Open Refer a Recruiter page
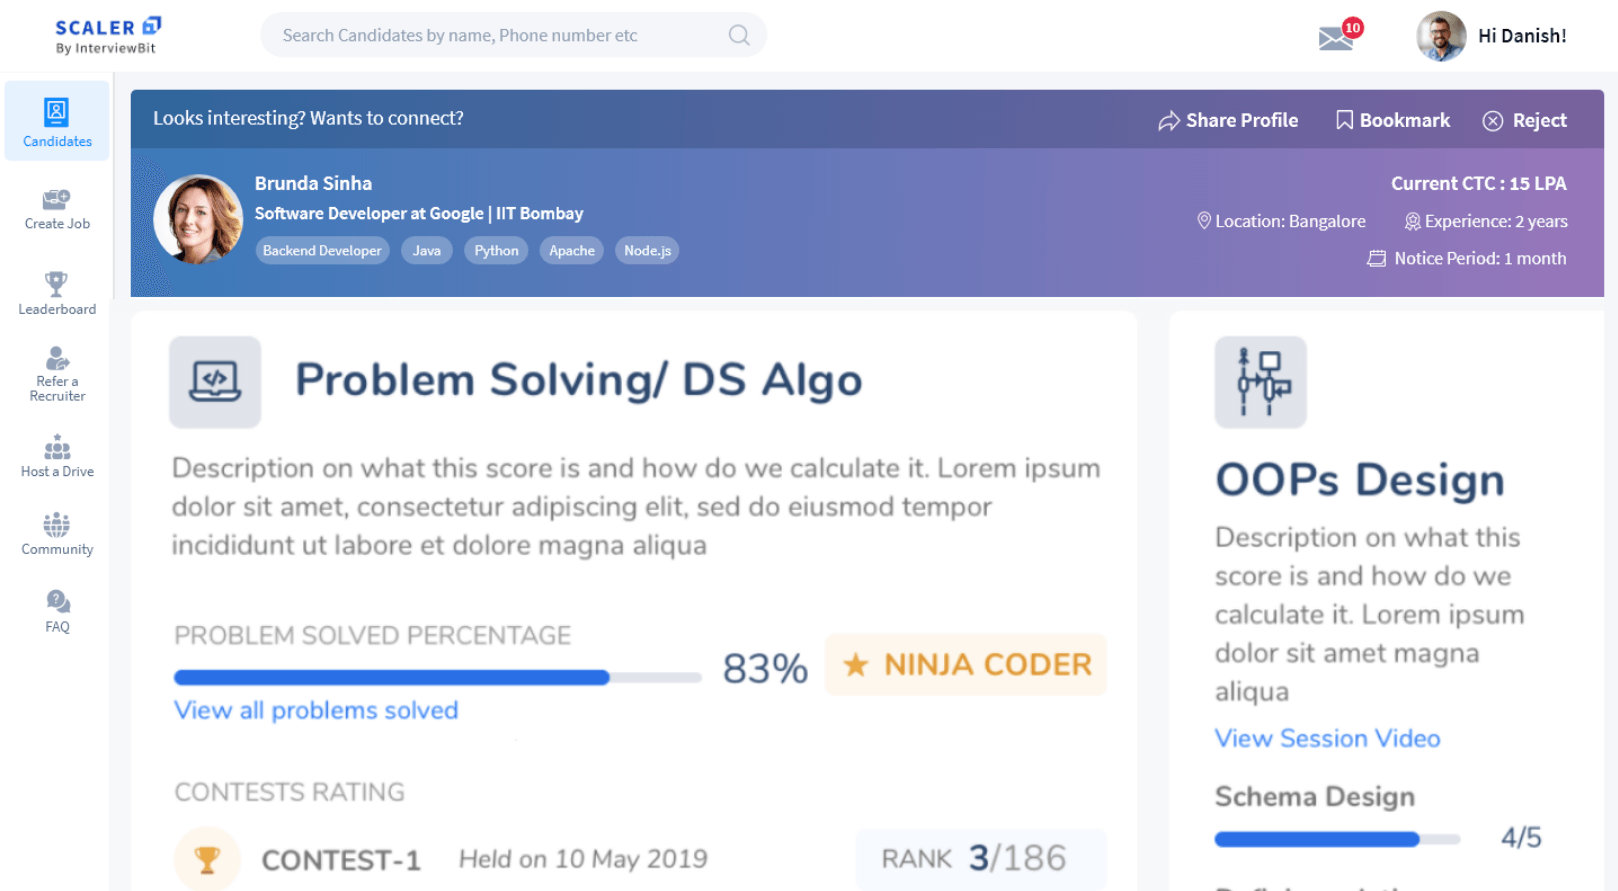 coord(57,374)
